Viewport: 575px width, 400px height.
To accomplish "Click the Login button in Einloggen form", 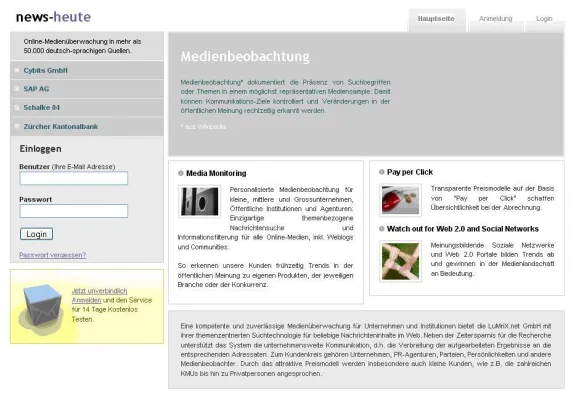I will click(x=36, y=234).
